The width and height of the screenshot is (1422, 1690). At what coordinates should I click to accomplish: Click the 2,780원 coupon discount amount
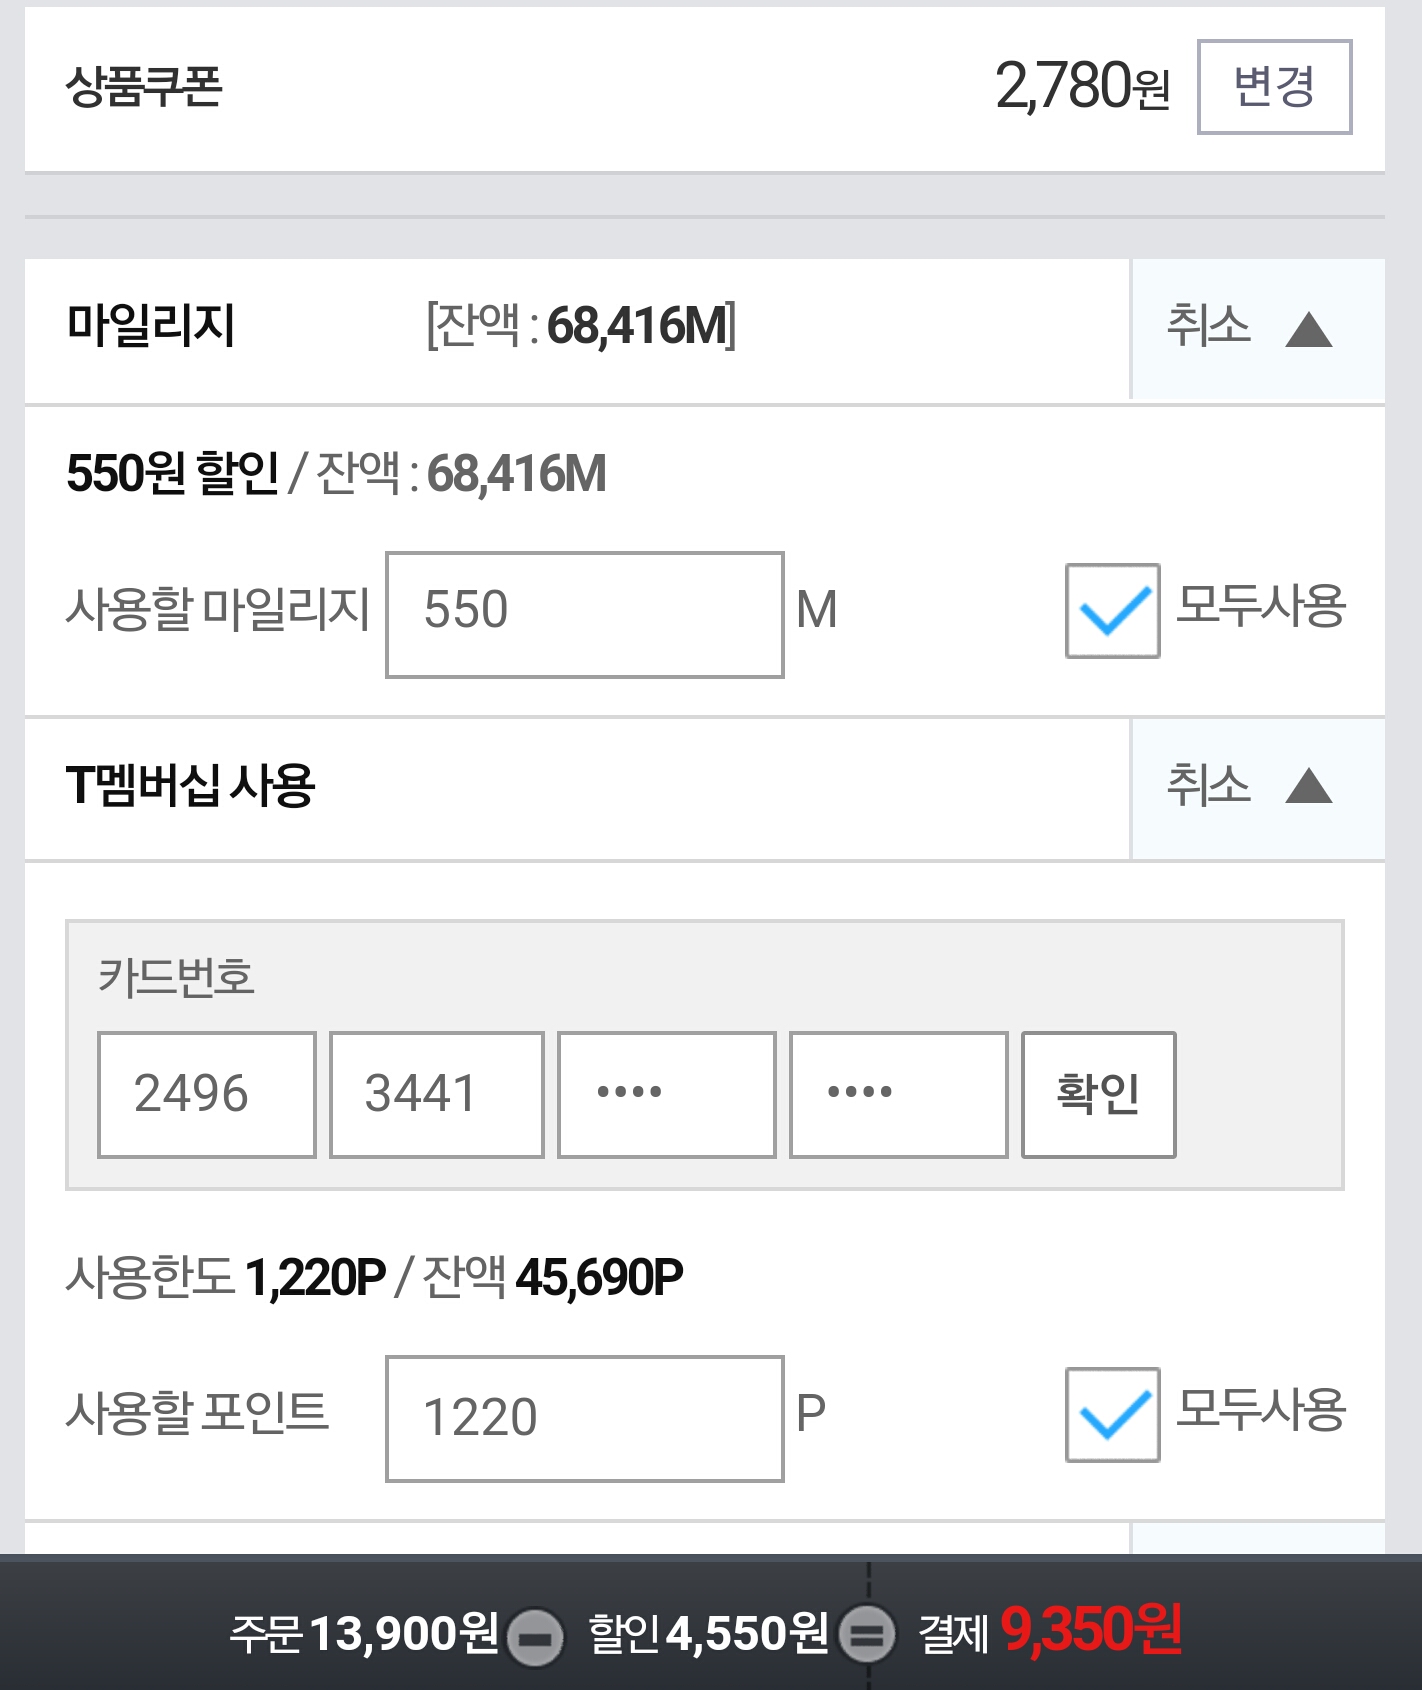coord(1082,87)
